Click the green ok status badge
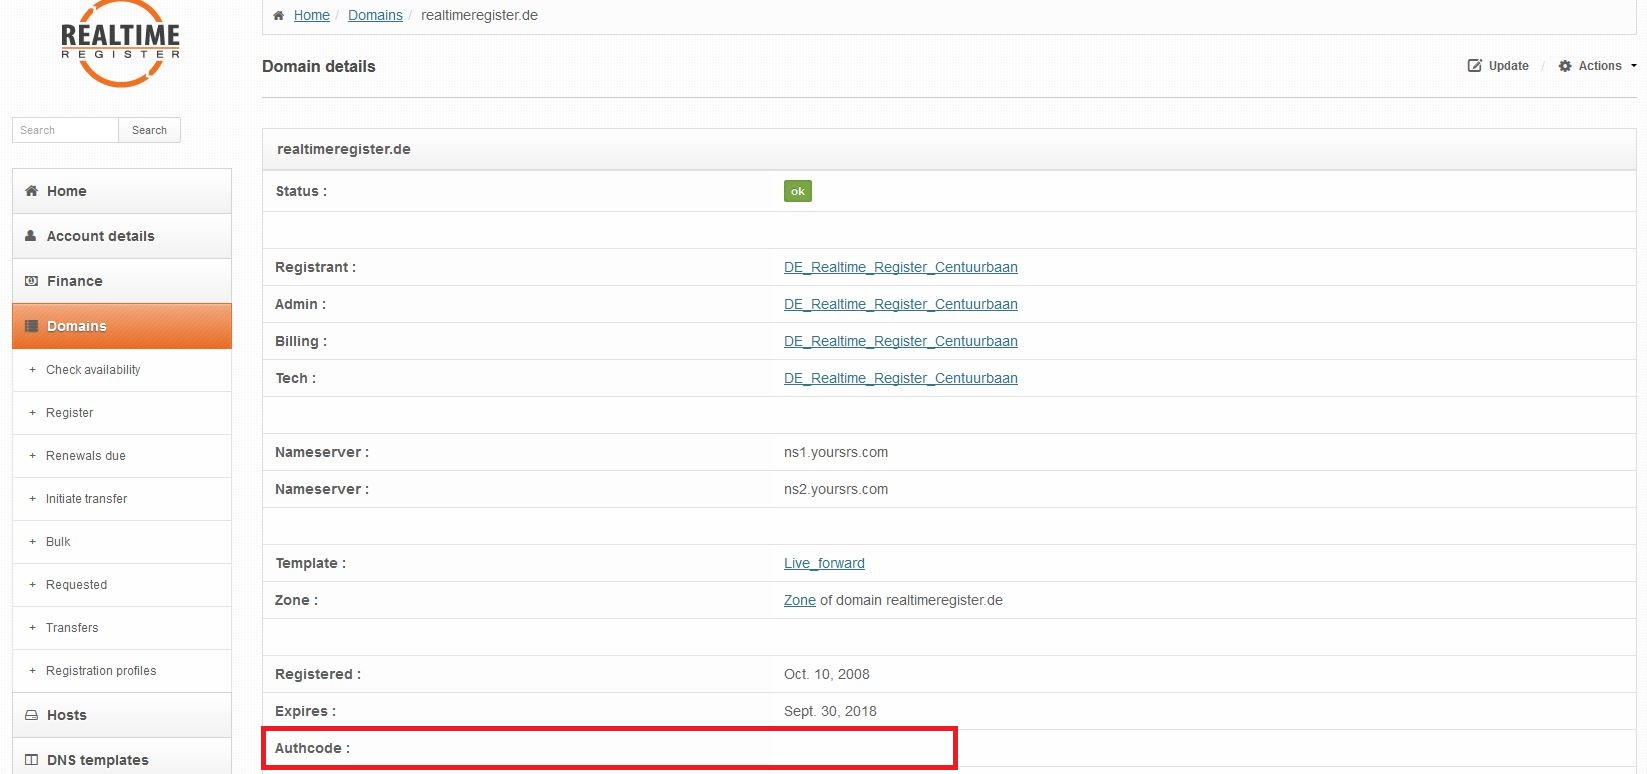This screenshot has width=1647, height=774. click(798, 191)
